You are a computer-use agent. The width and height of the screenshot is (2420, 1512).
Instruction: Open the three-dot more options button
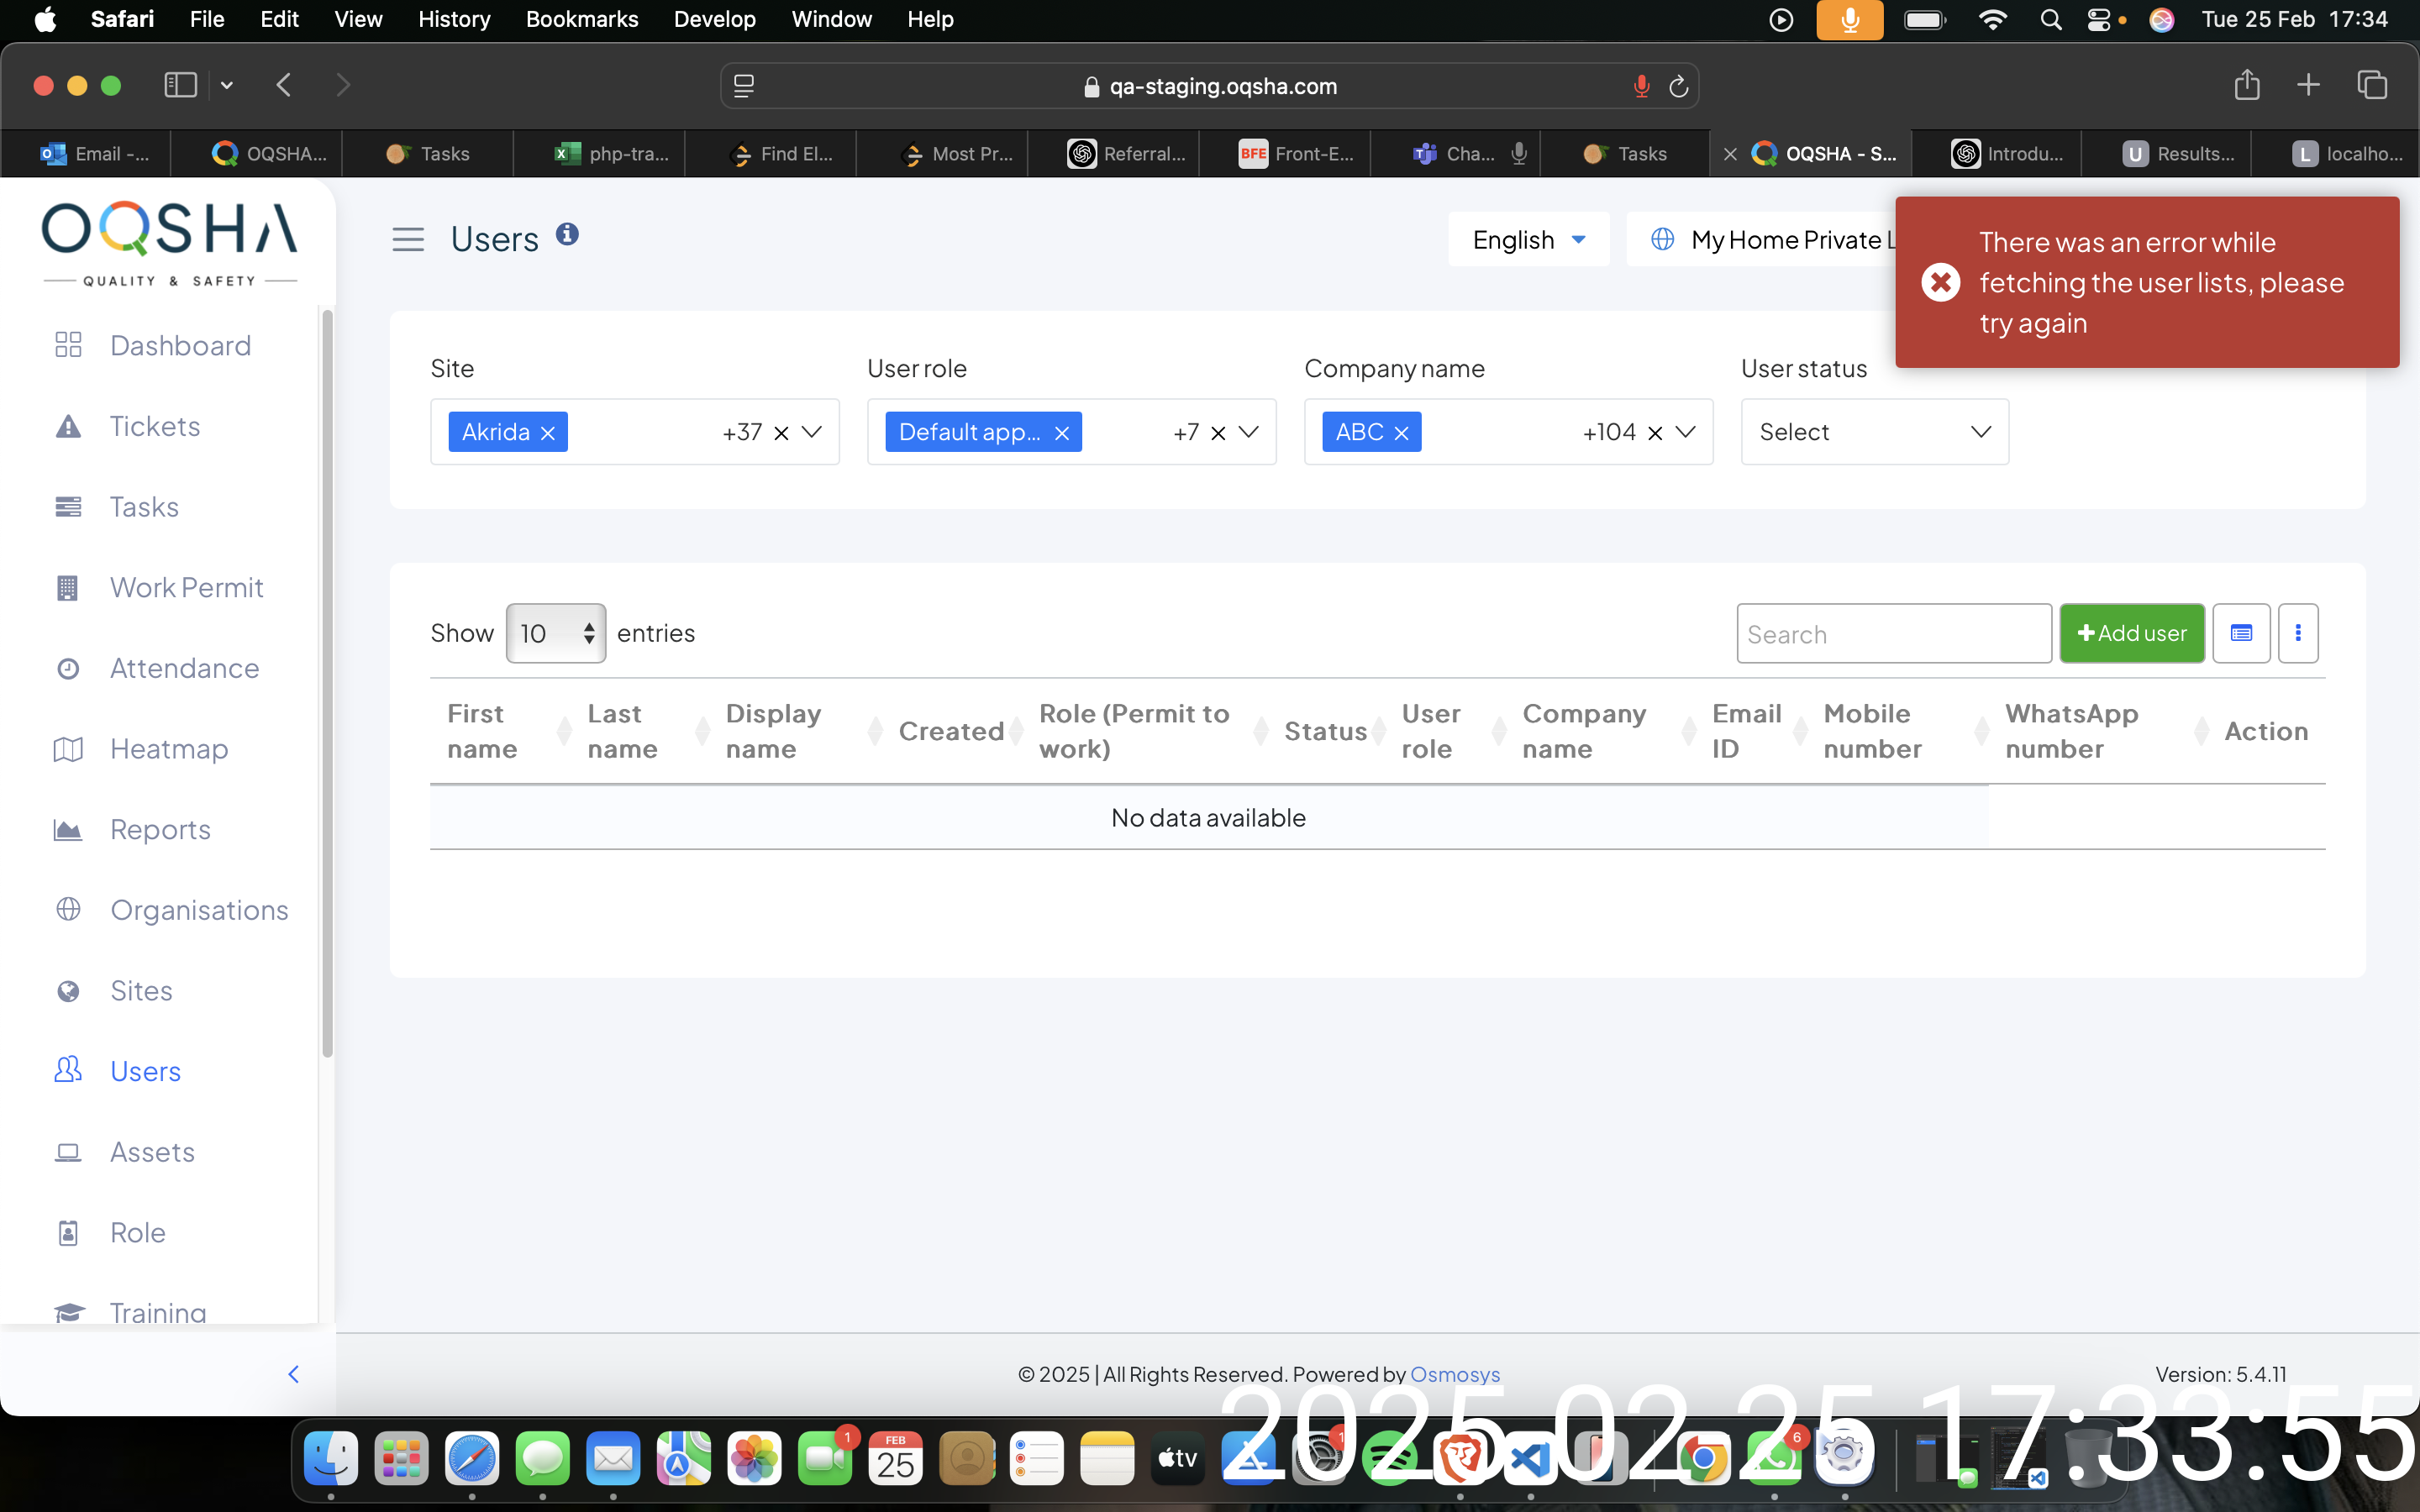[2298, 633]
